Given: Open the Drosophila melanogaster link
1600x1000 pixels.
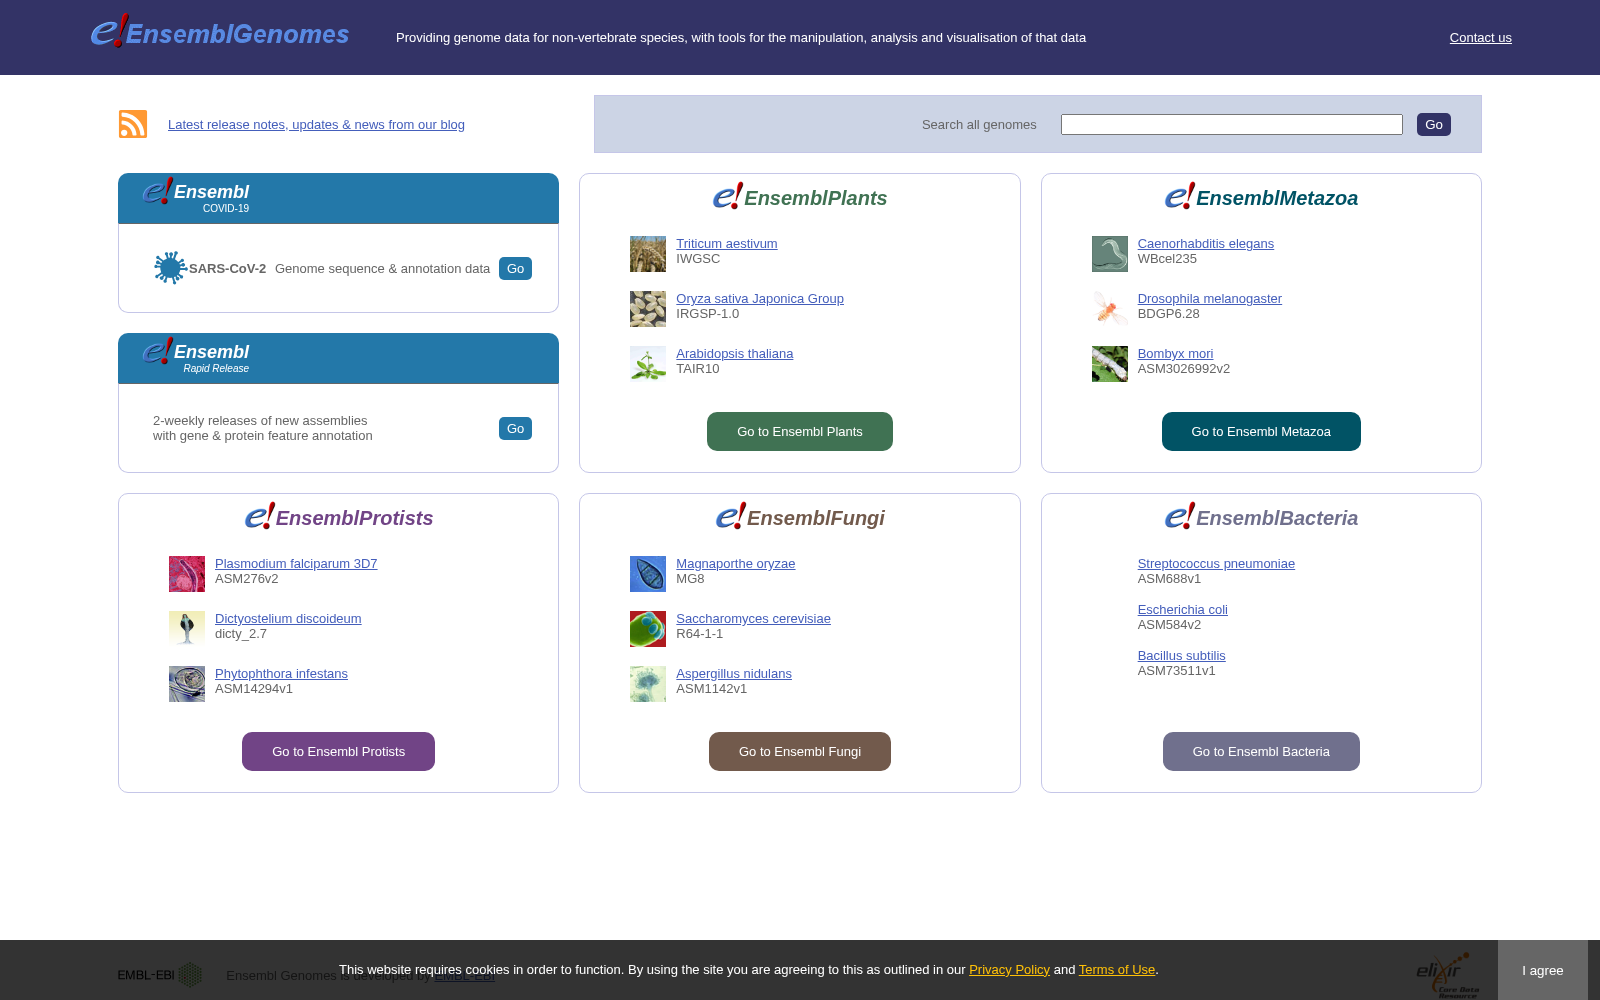Looking at the screenshot, I should [1210, 298].
